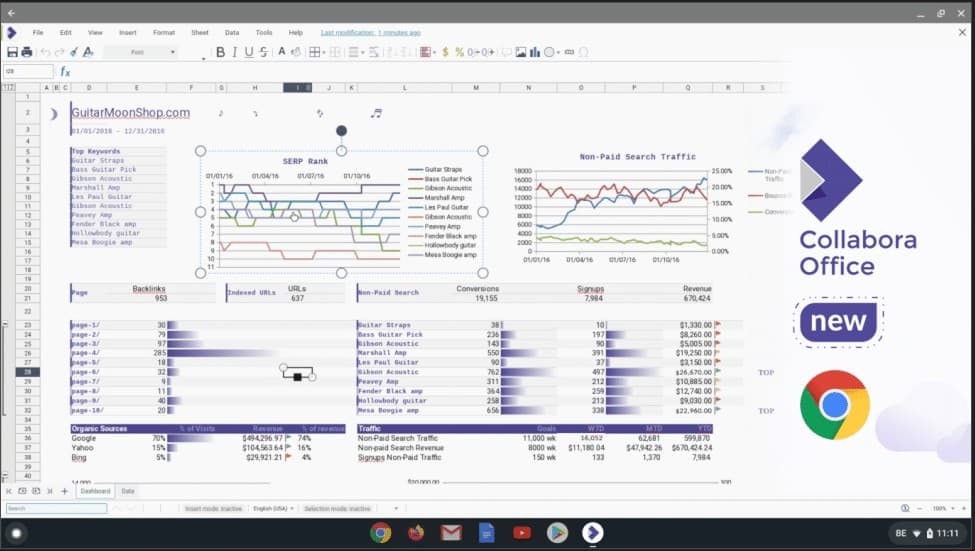The width and height of the screenshot is (975, 551).
Task: Insert a comment from toolbar
Action: pyautogui.click(x=506, y=52)
